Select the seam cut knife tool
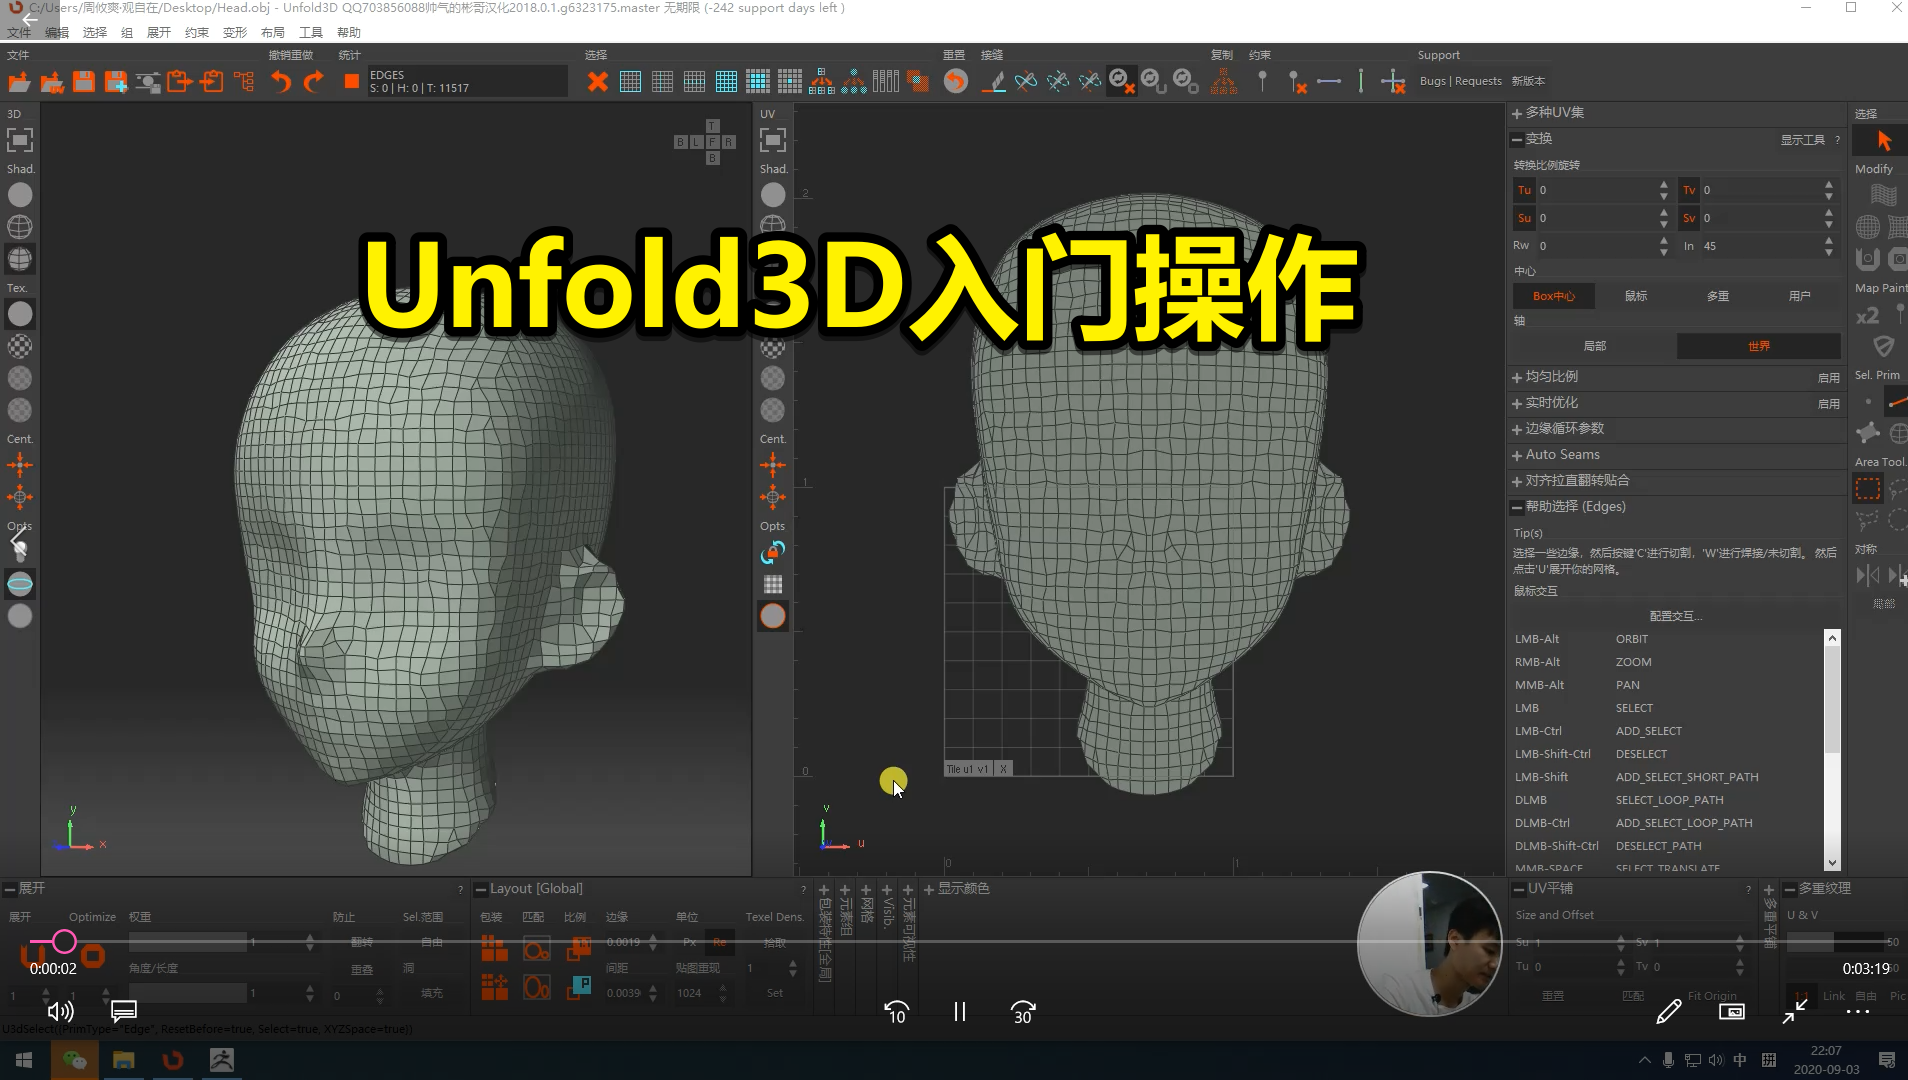The image size is (1908, 1080). click(993, 82)
